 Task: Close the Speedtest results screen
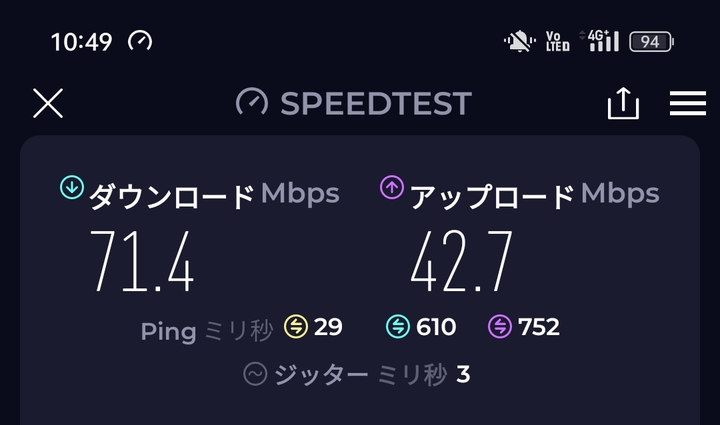tap(48, 103)
